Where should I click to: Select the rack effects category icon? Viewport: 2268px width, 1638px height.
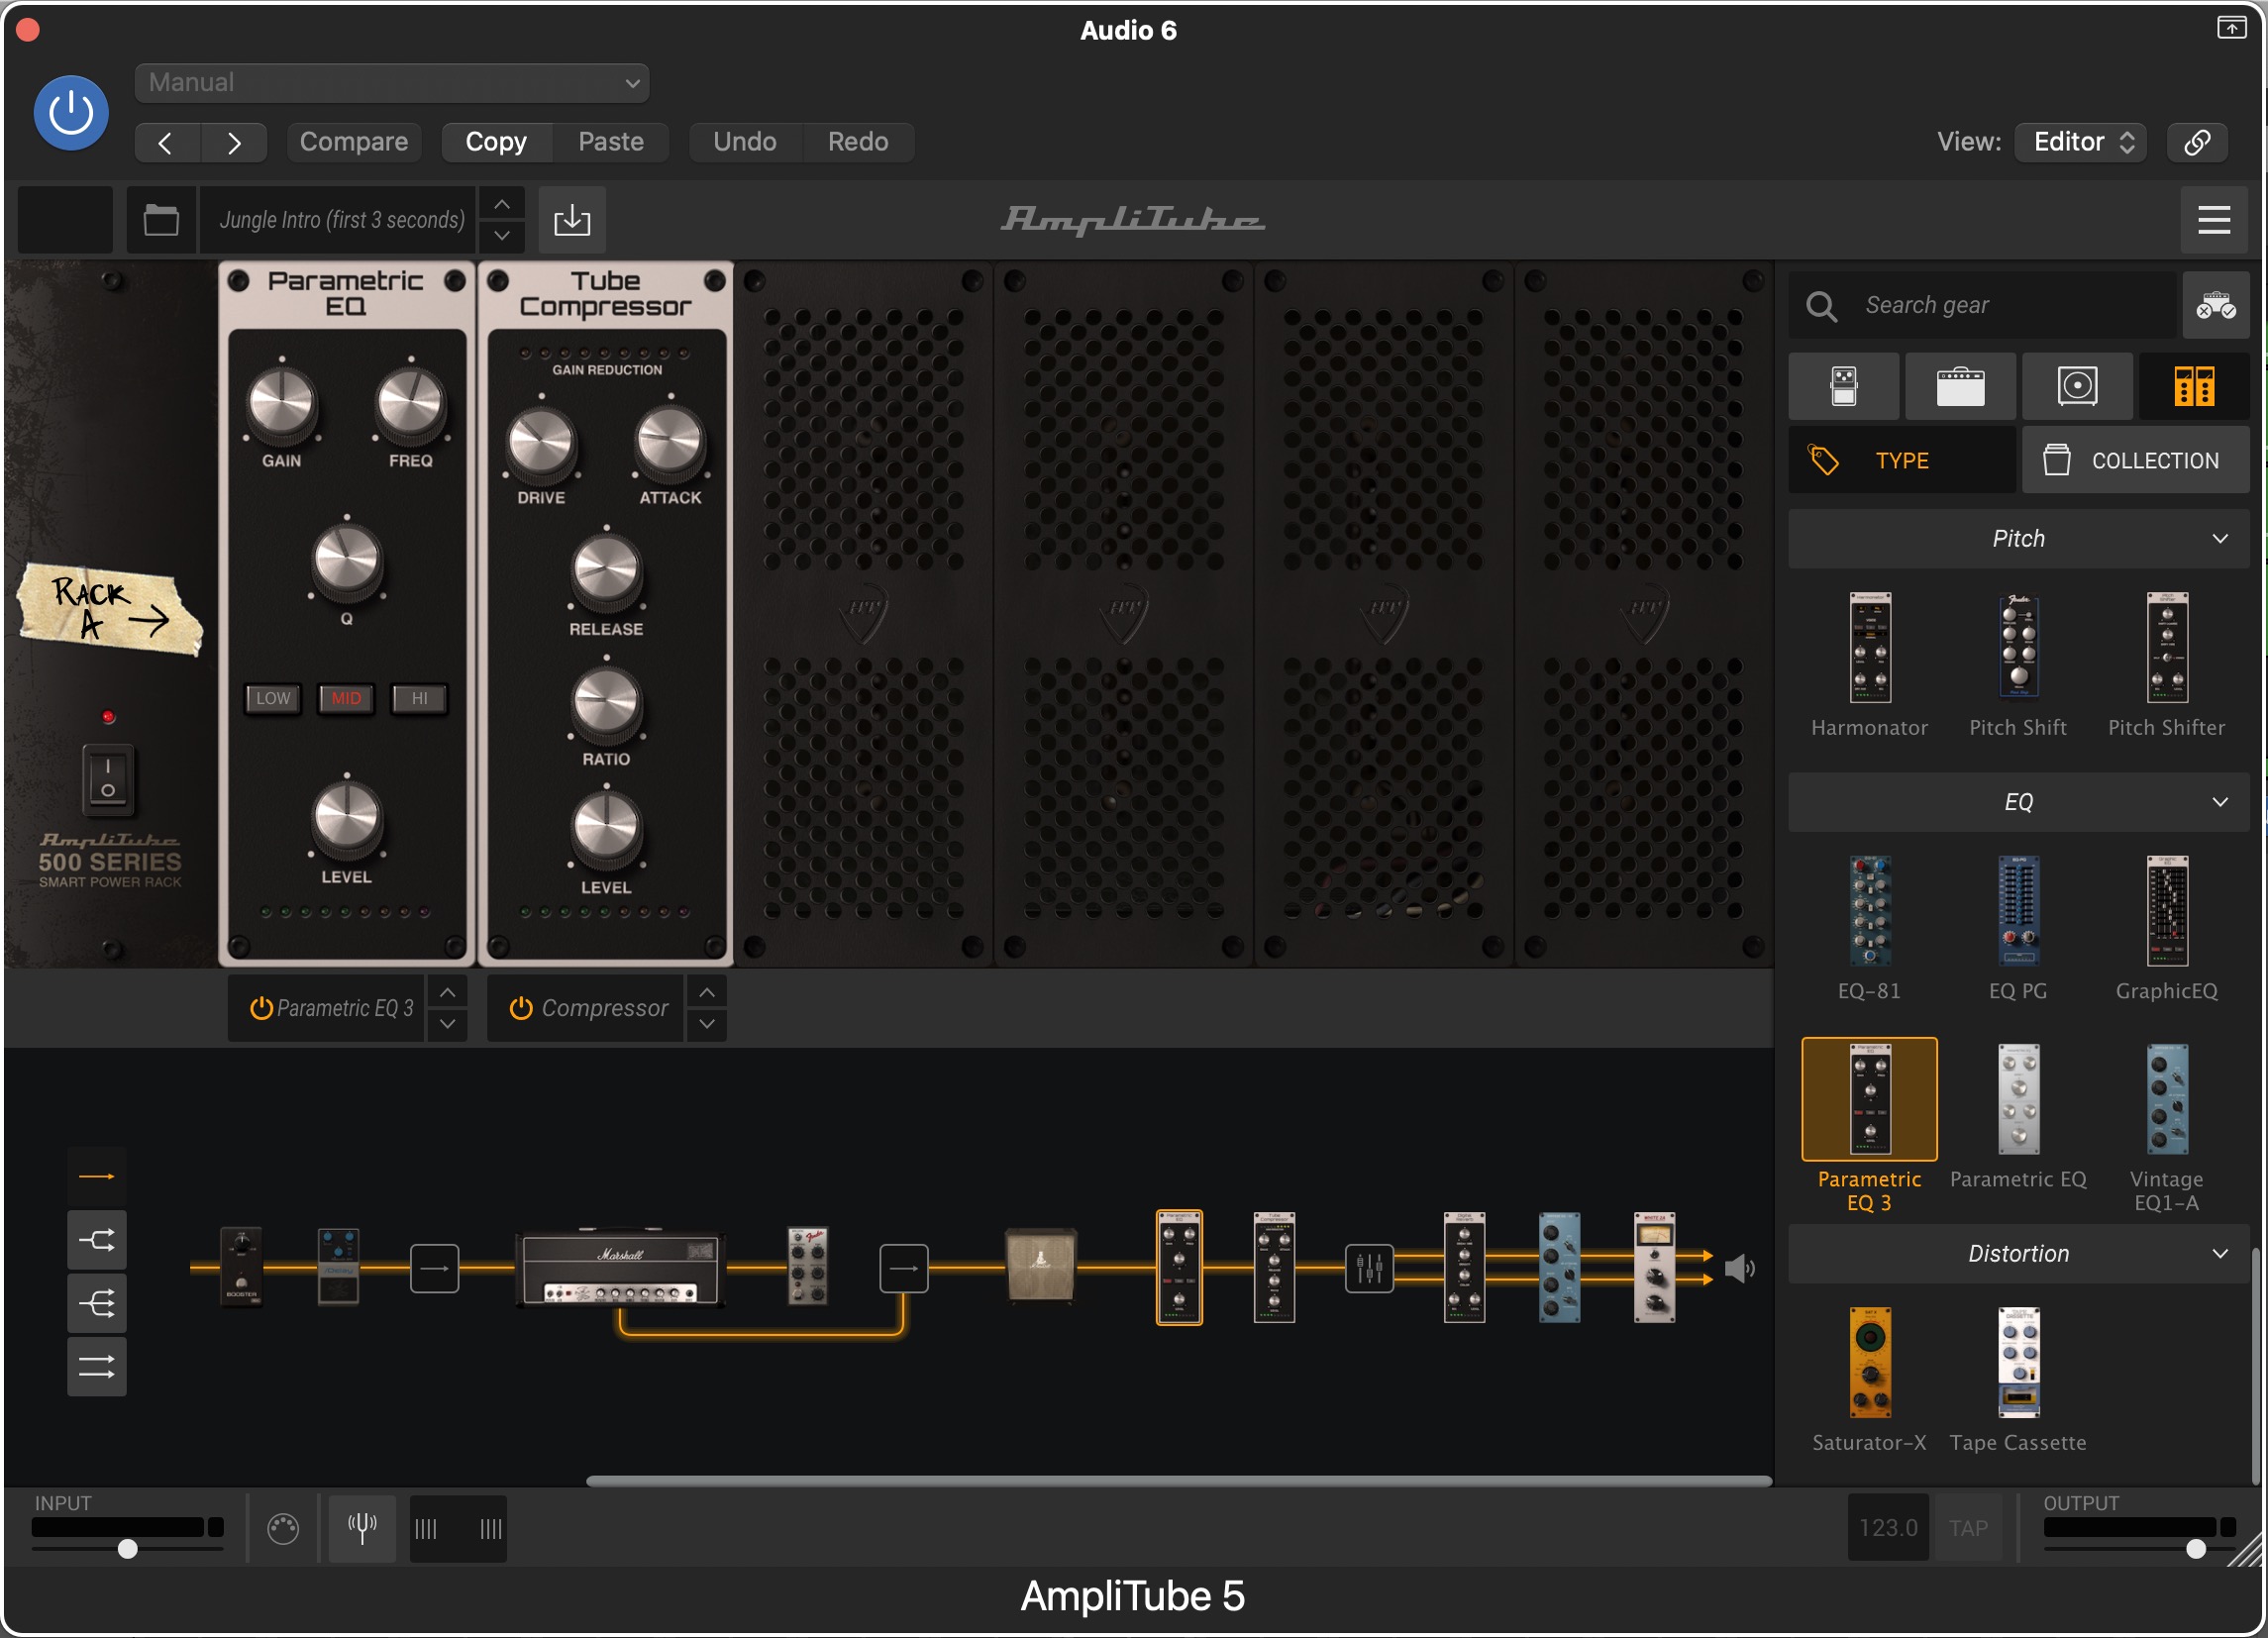2194,386
